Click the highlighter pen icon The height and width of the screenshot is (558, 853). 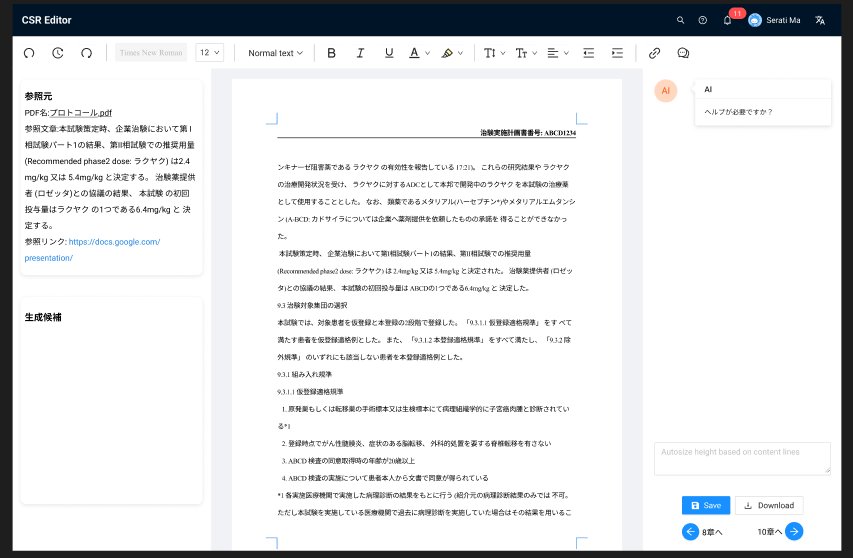click(447, 53)
